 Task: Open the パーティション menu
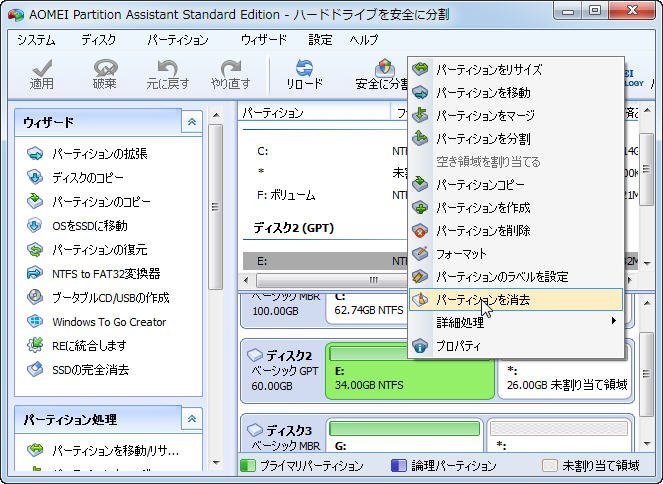point(178,40)
